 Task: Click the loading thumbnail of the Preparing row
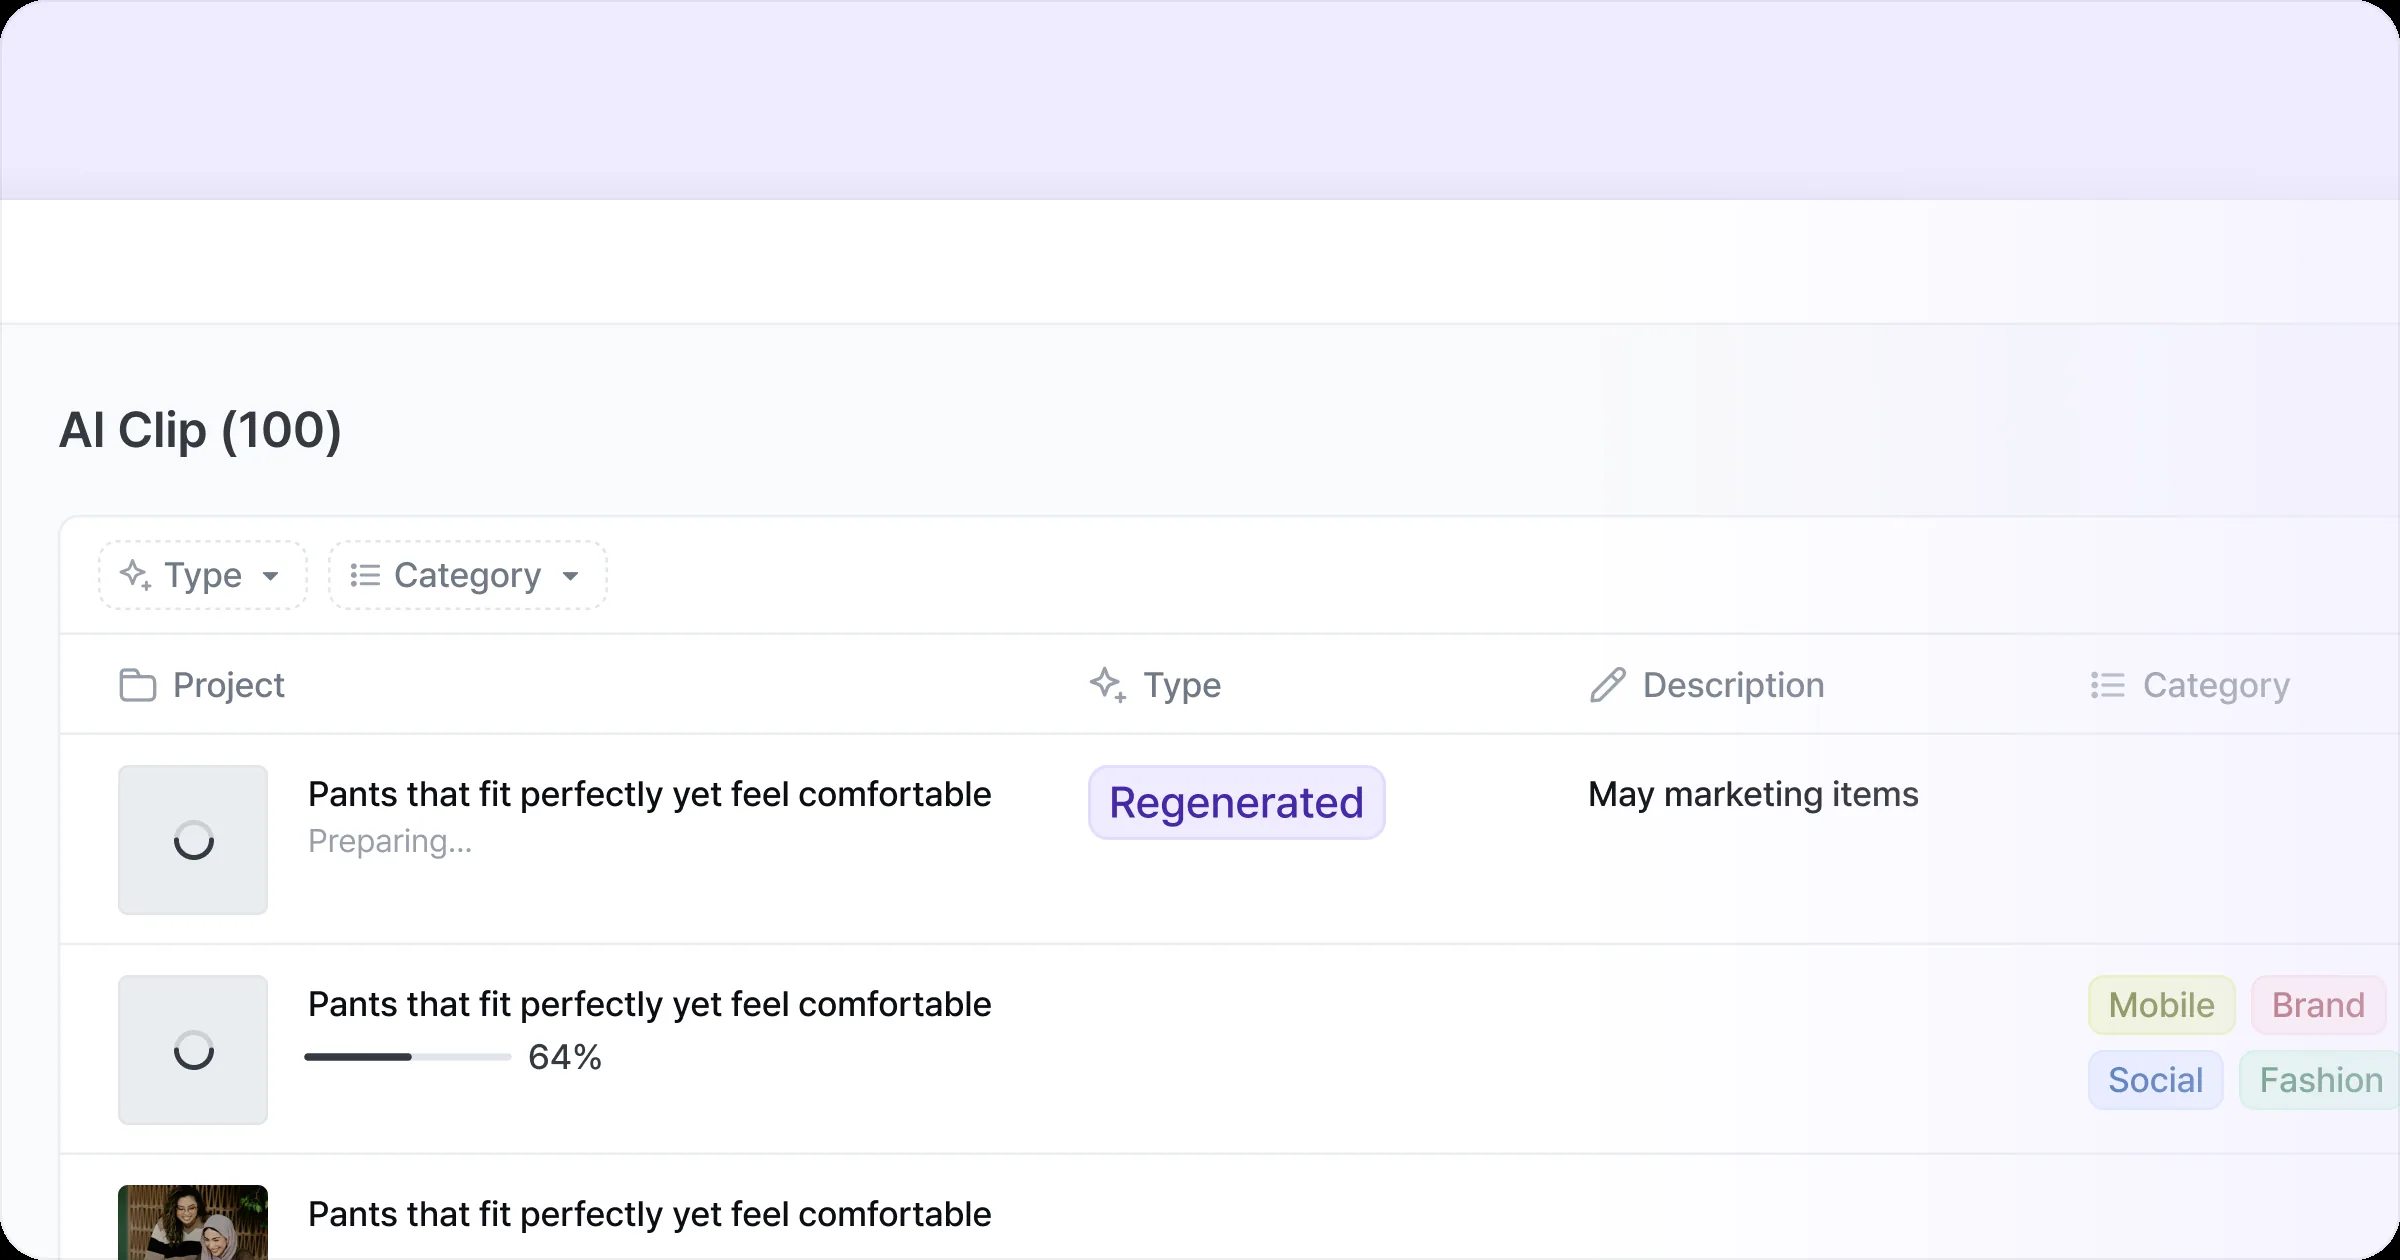click(193, 840)
